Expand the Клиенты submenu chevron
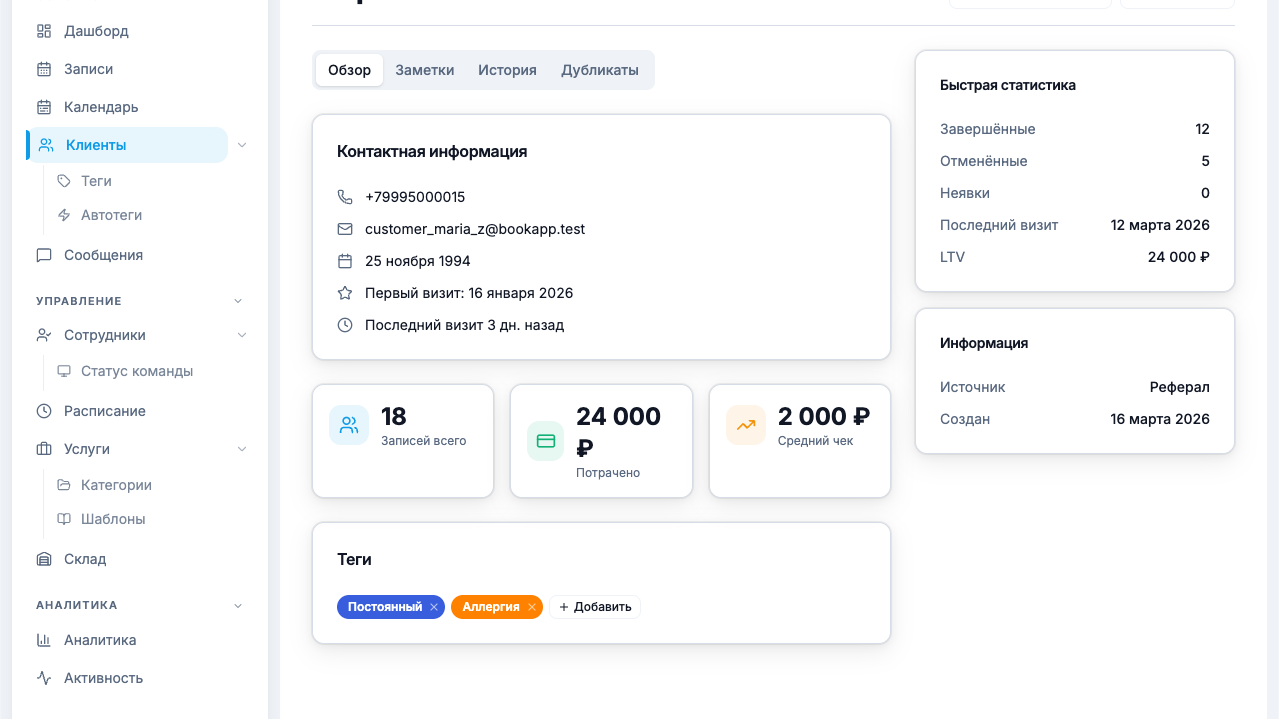 (x=241, y=145)
